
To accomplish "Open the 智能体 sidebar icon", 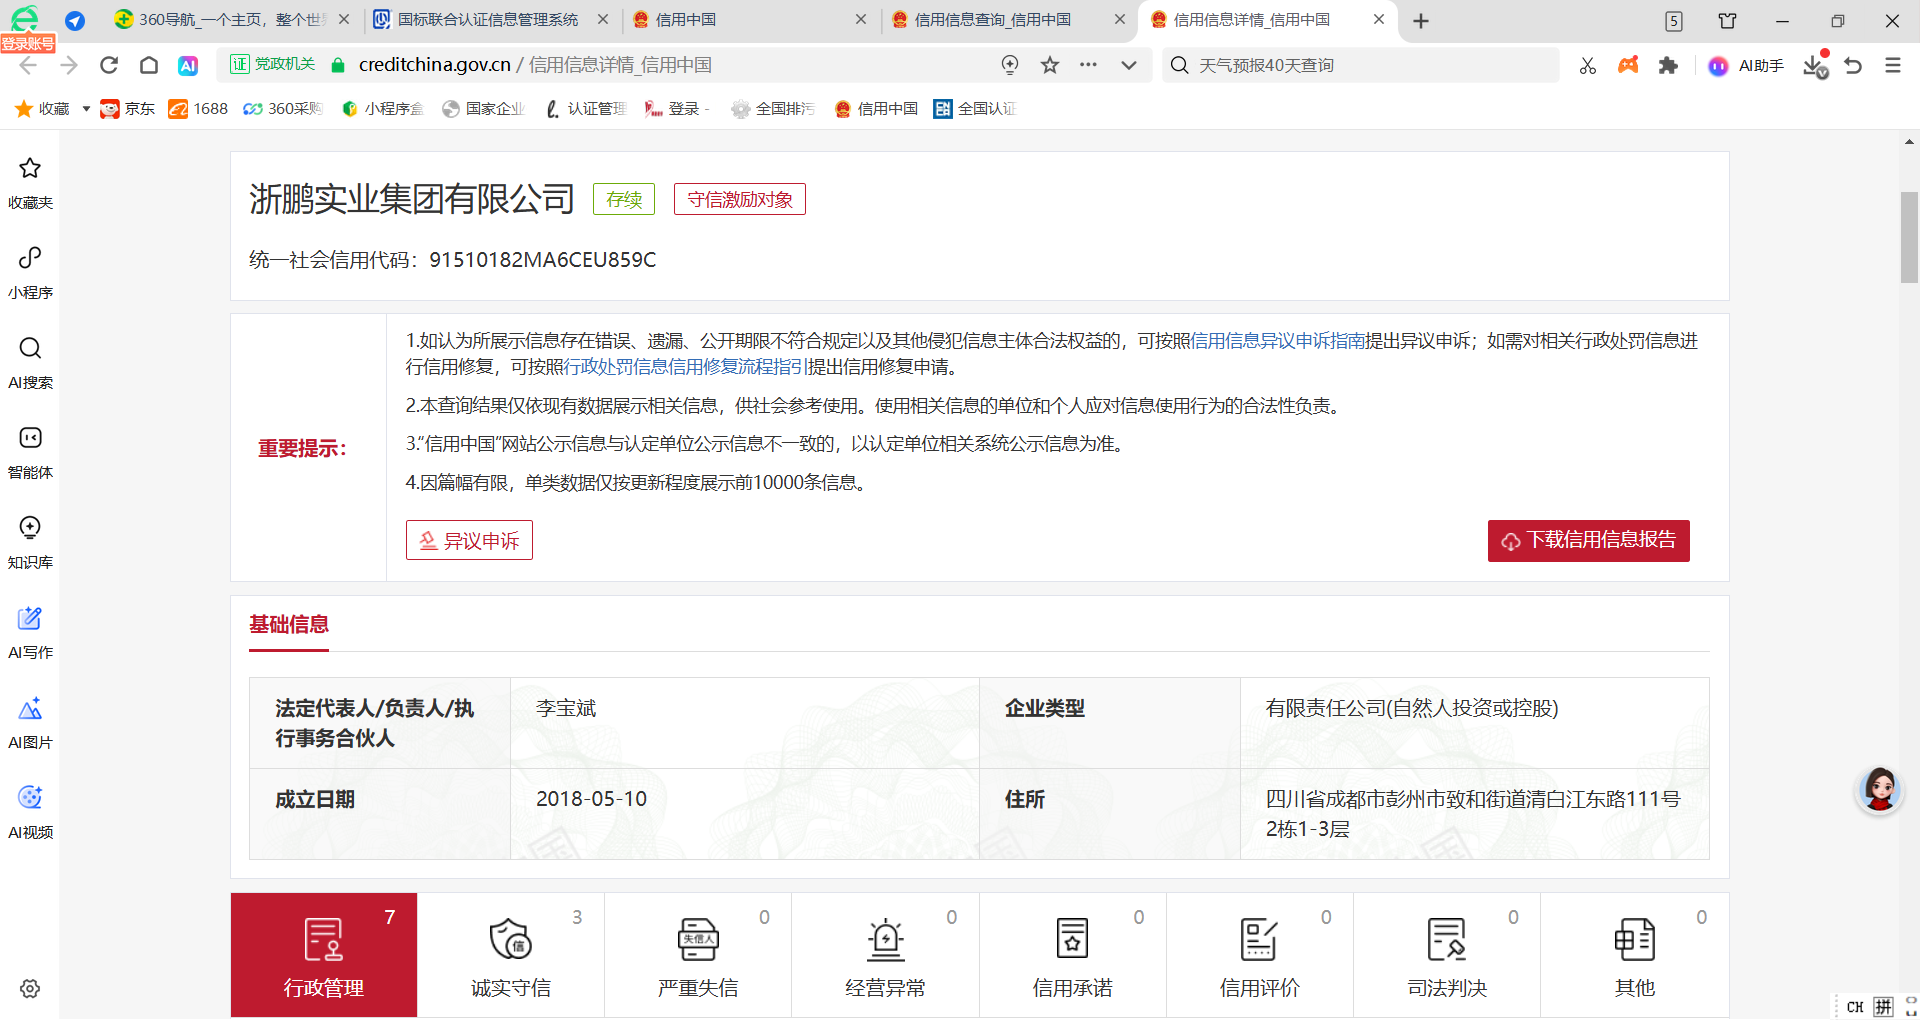I will 30,451.
